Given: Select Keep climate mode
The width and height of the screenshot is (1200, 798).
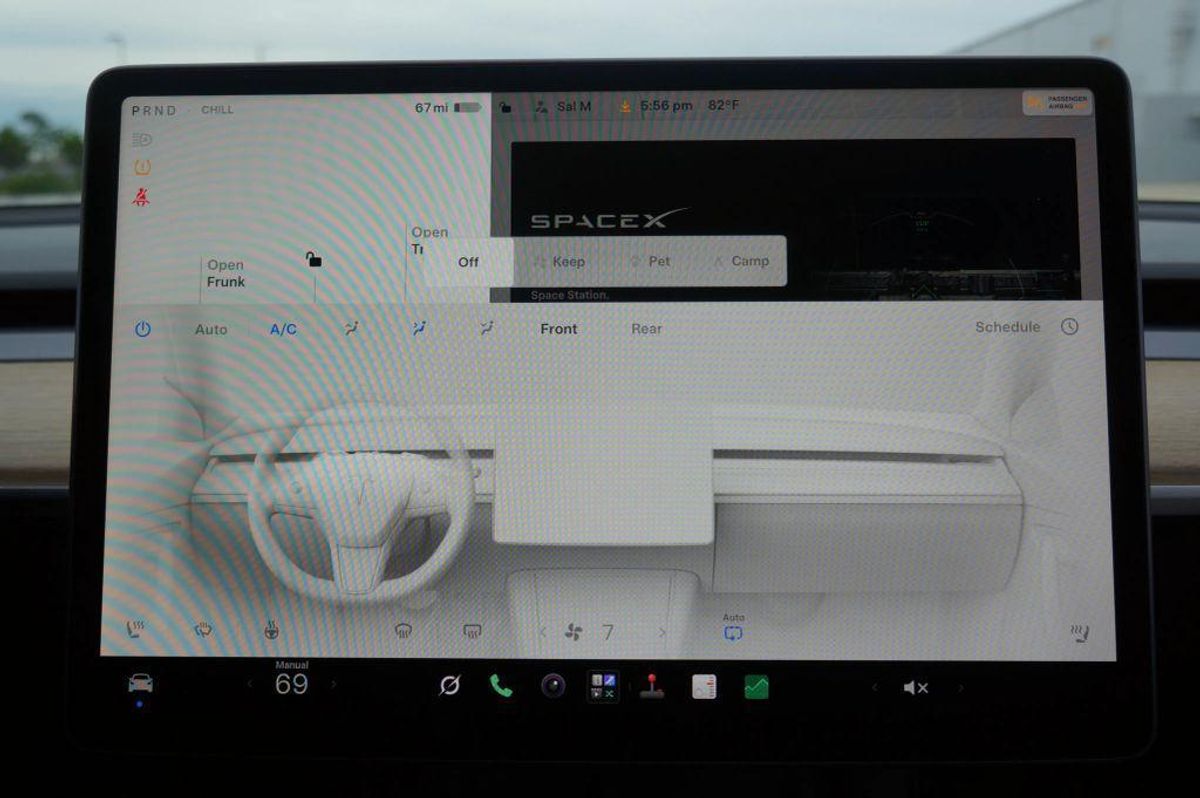Looking at the screenshot, I should tap(560, 262).
